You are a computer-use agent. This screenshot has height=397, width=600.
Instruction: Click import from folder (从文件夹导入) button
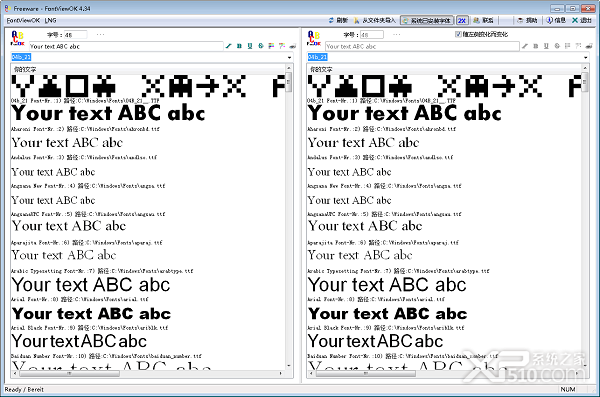click(x=375, y=20)
